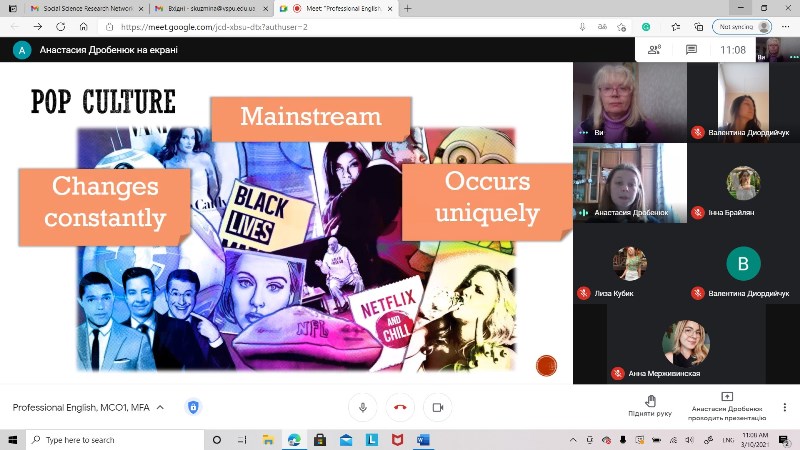Open the tab actions menu at far left of the tab strip
This screenshot has width=800, height=450.
coord(13,9)
